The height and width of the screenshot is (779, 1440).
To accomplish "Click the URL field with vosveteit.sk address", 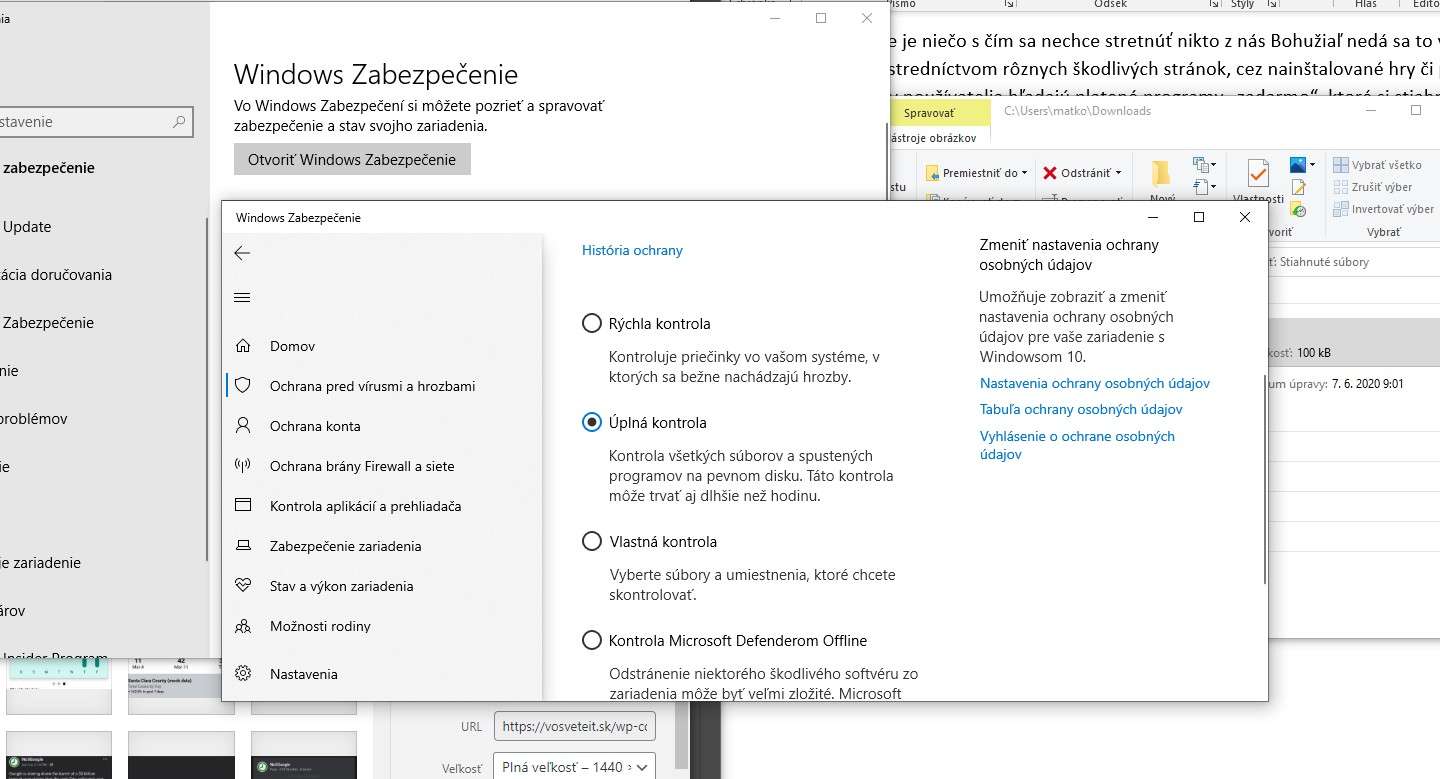I will click(x=575, y=727).
